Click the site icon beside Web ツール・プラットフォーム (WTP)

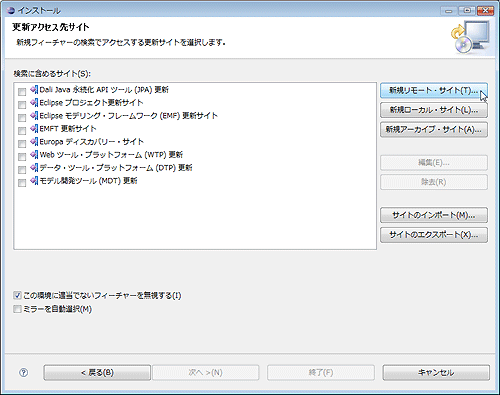click(34, 155)
